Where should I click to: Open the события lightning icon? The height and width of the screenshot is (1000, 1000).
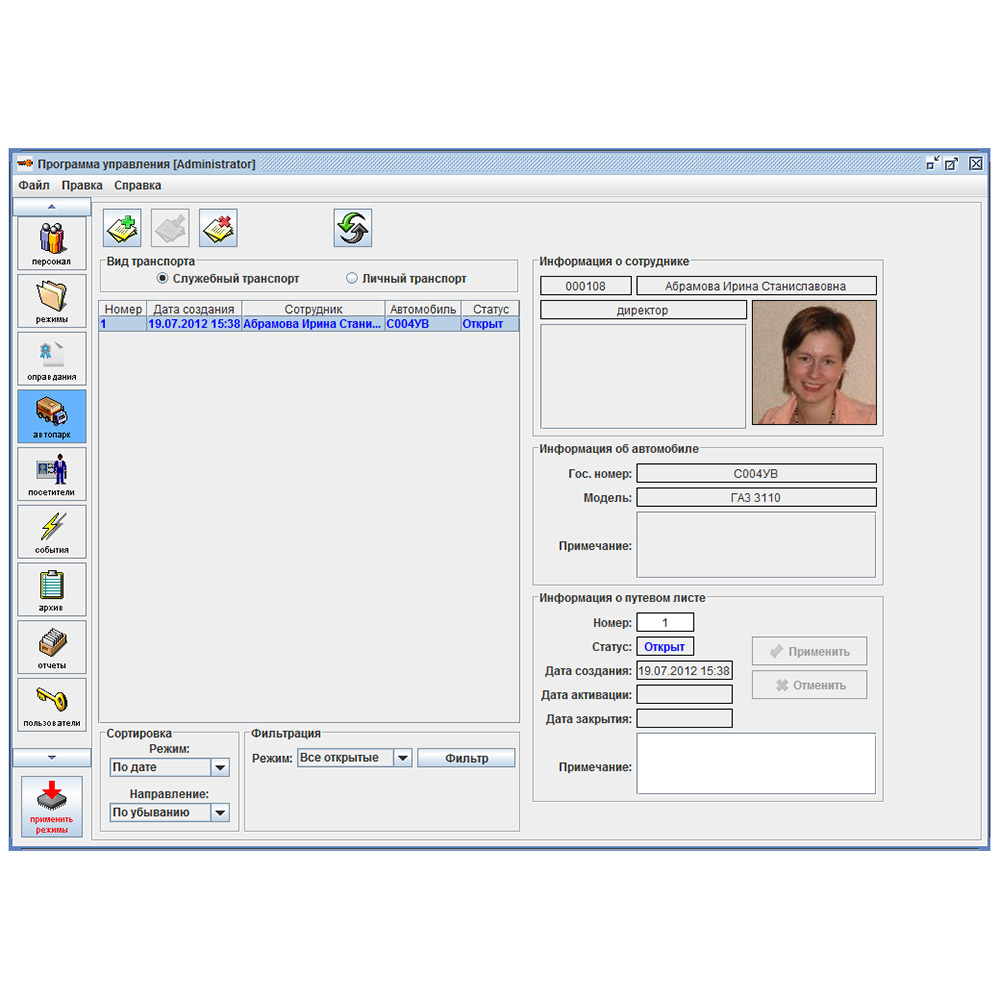click(52, 531)
